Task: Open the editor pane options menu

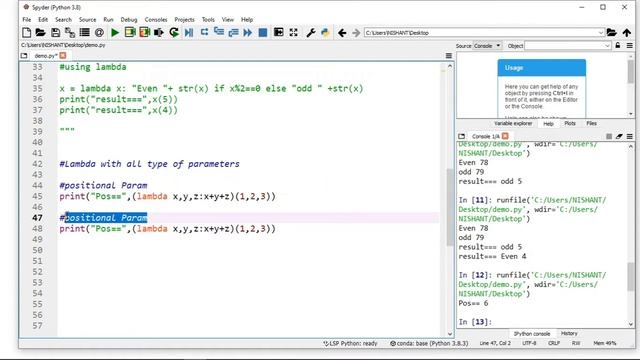Action: 449,56
